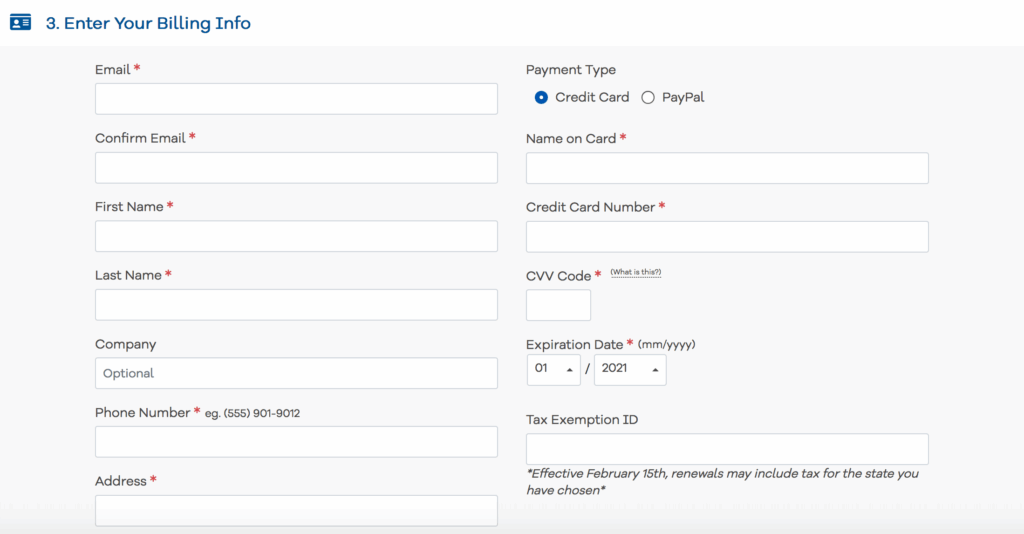Click the 'What is this?' CVV link
The height and width of the screenshot is (534, 1024).
point(635,273)
